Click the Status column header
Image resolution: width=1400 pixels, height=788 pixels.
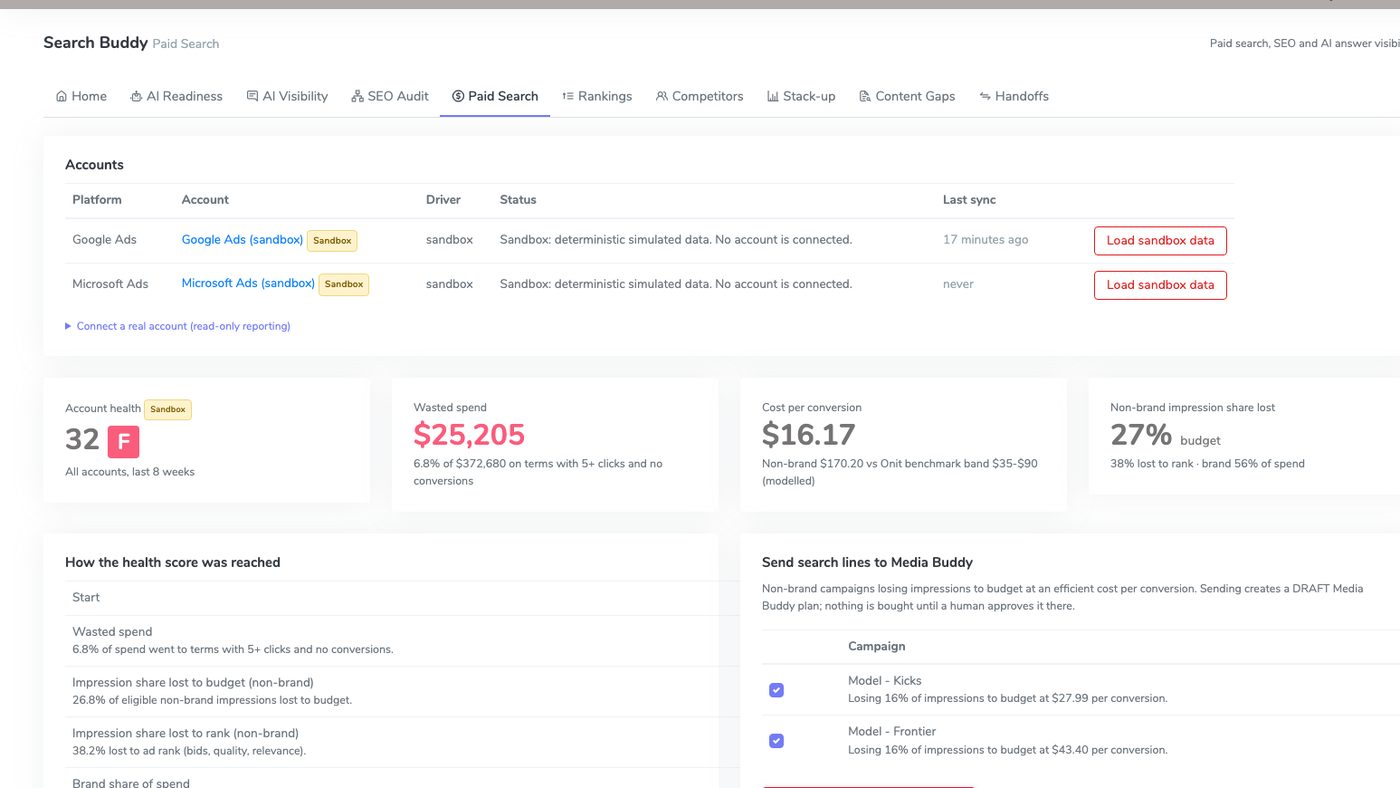coord(518,200)
